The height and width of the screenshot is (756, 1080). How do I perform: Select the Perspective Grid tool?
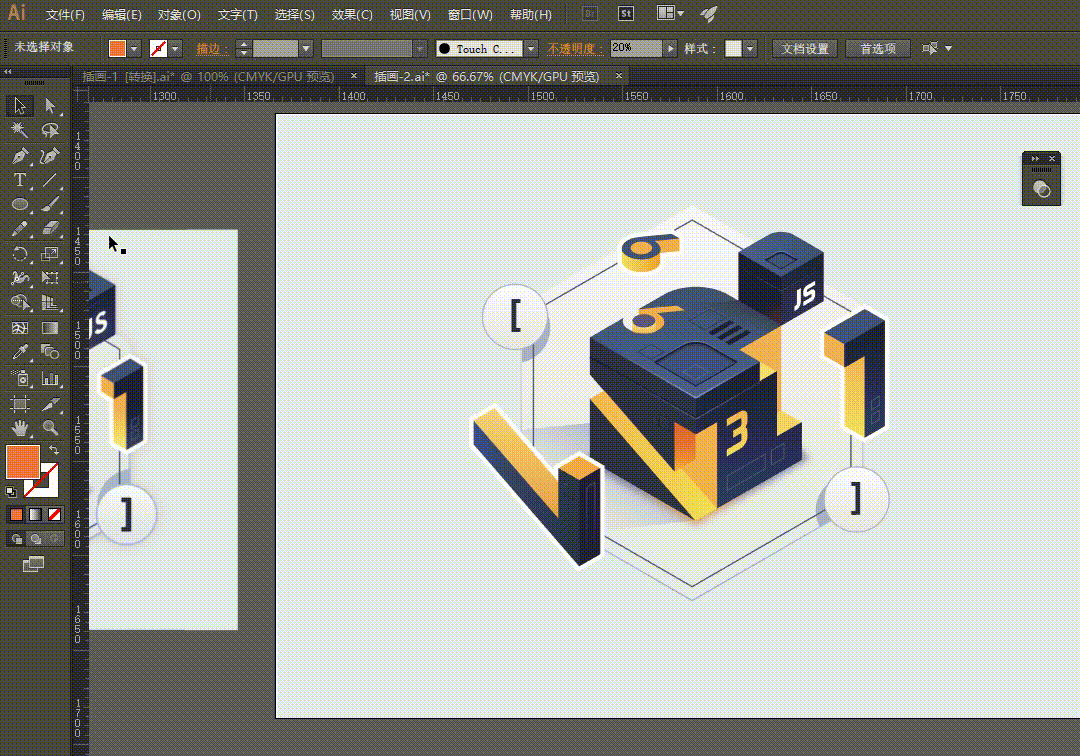[50, 303]
